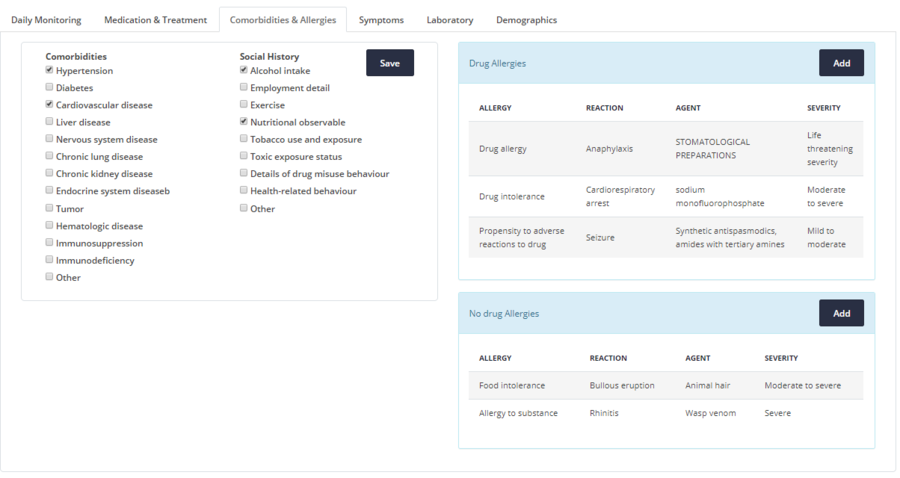Go to the Symptoms tab

pyautogui.click(x=381, y=20)
